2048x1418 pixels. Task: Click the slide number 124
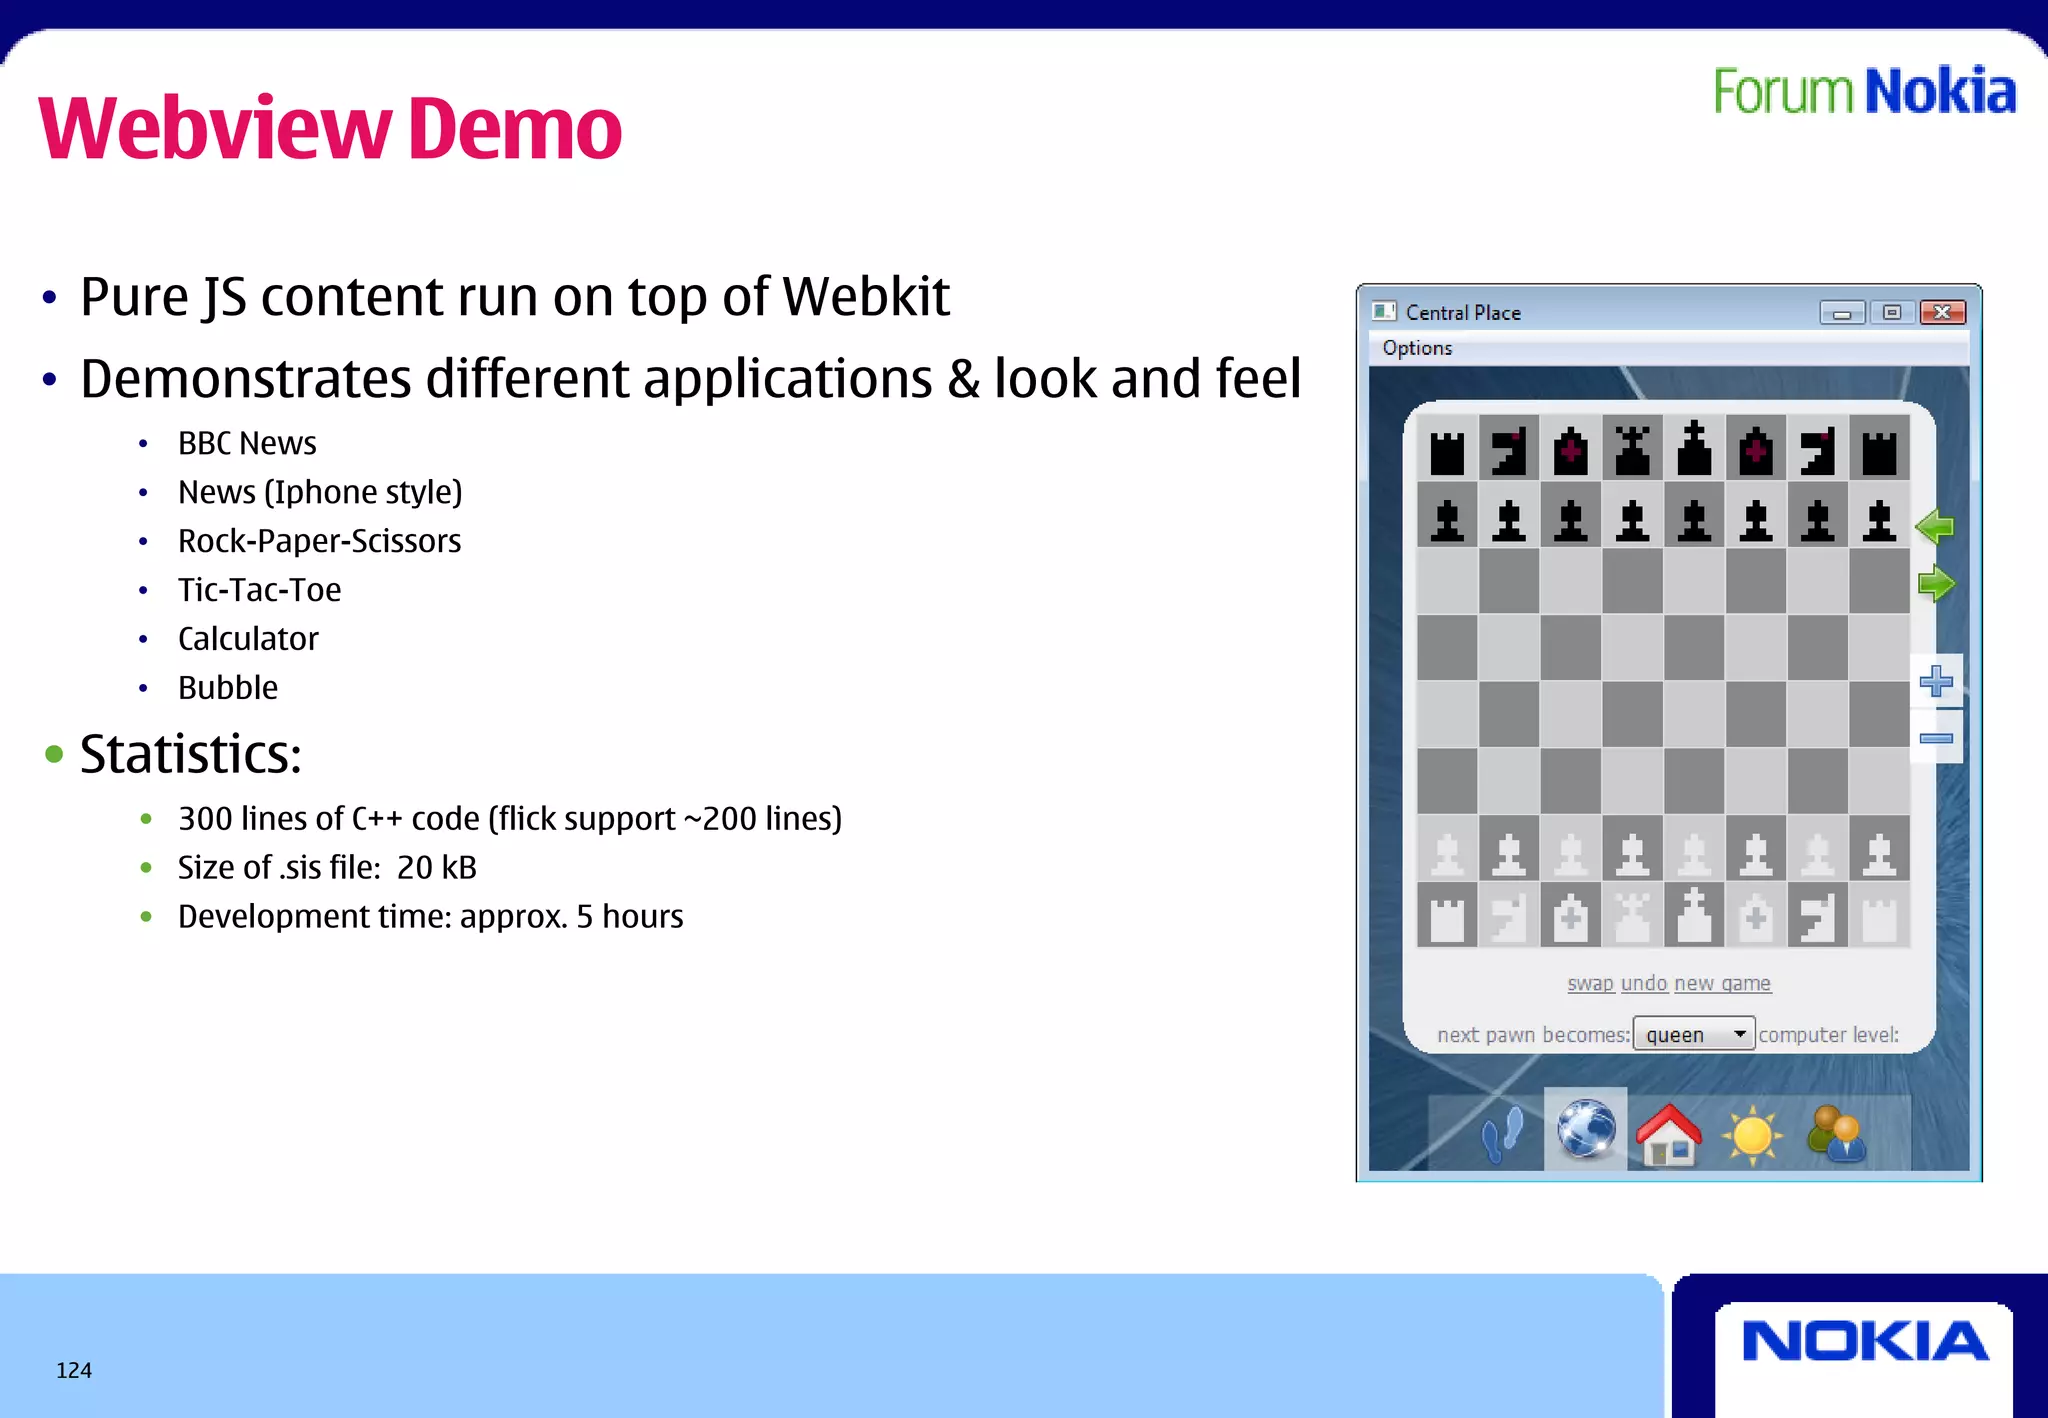click(x=74, y=1370)
